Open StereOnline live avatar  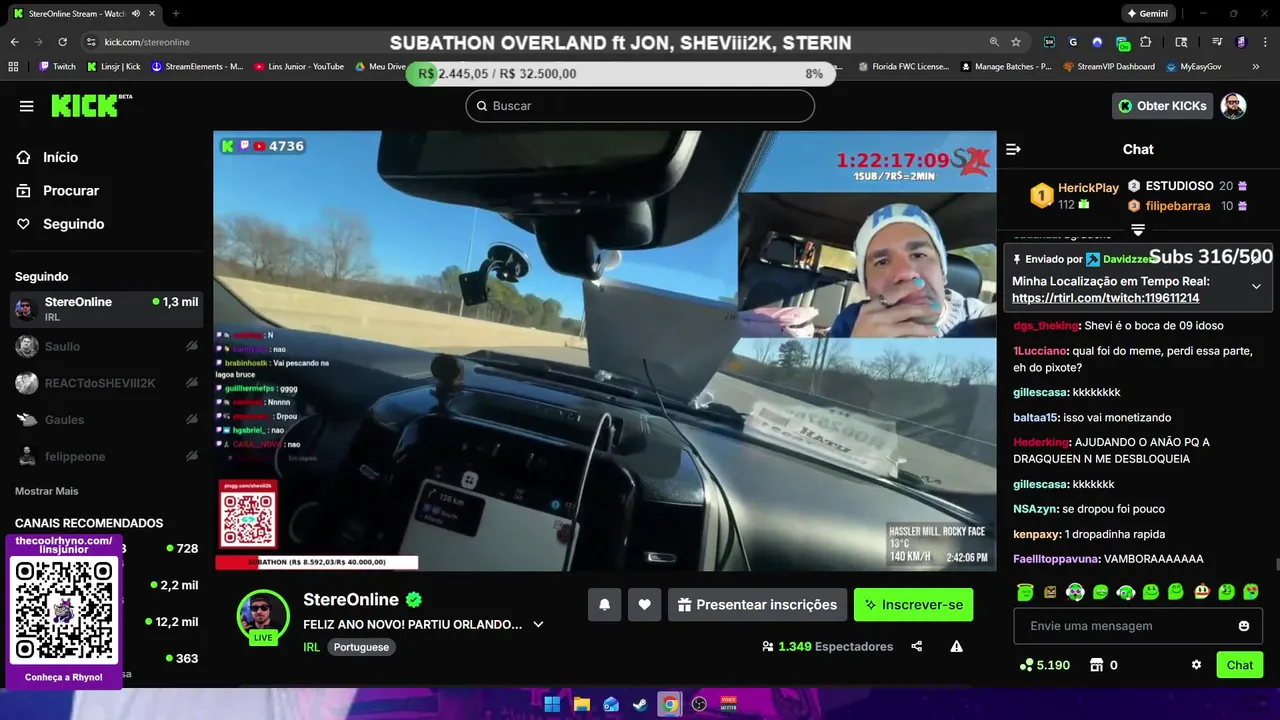[x=263, y=615]
